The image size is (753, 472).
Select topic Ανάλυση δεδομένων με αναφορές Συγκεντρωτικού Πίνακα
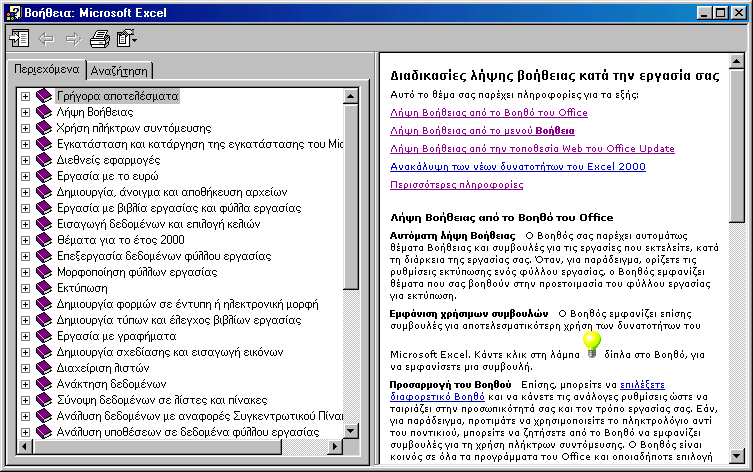pos(200,416)
